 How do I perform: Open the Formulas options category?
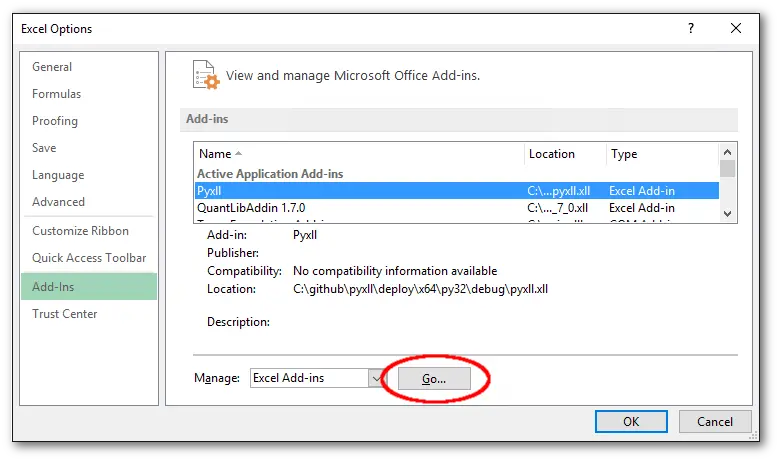(56, 94)
